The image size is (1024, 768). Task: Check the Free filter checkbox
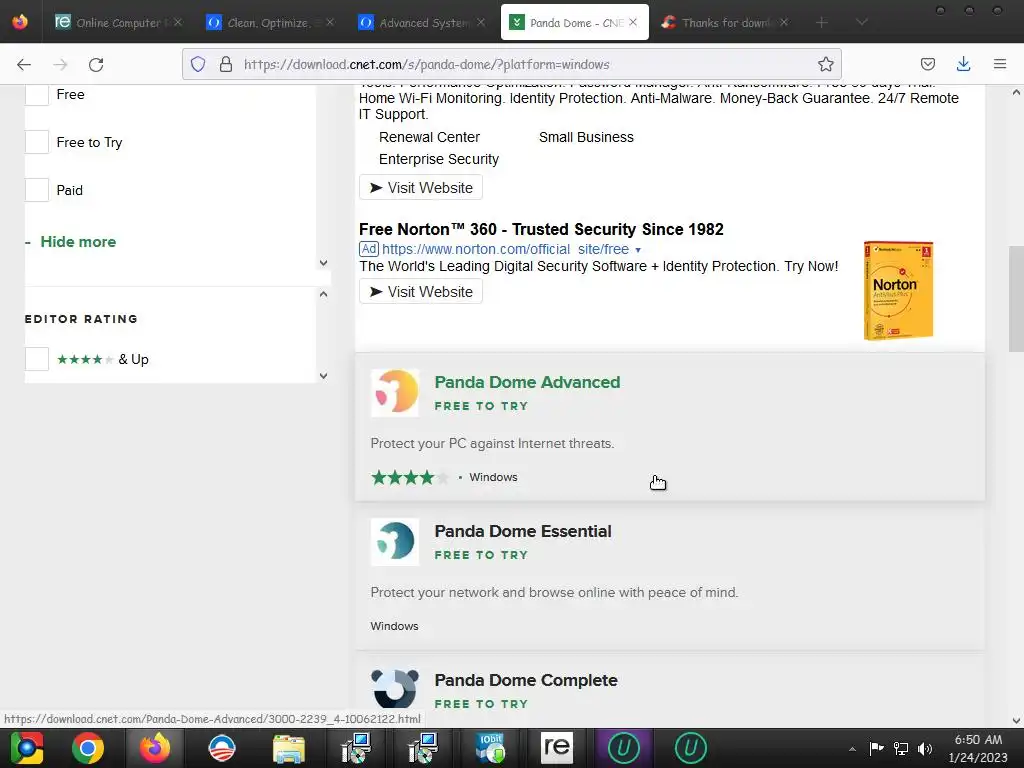(x=37, y=95)
